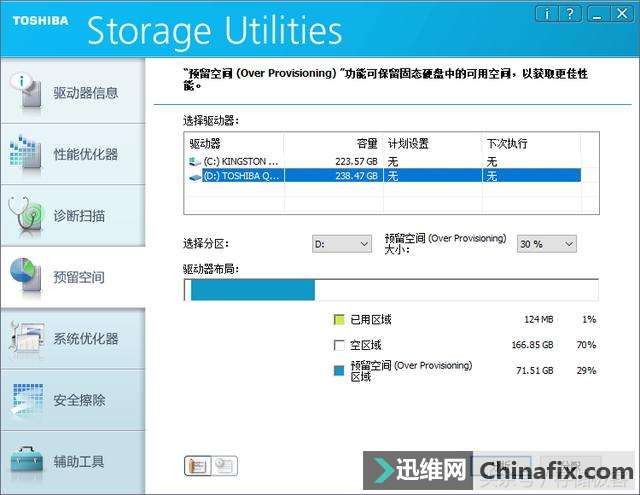Expand the 选择分区 D: partition dropdown
Image resolution: width=640 pixels, height=495 pixels.
[342, 244]
